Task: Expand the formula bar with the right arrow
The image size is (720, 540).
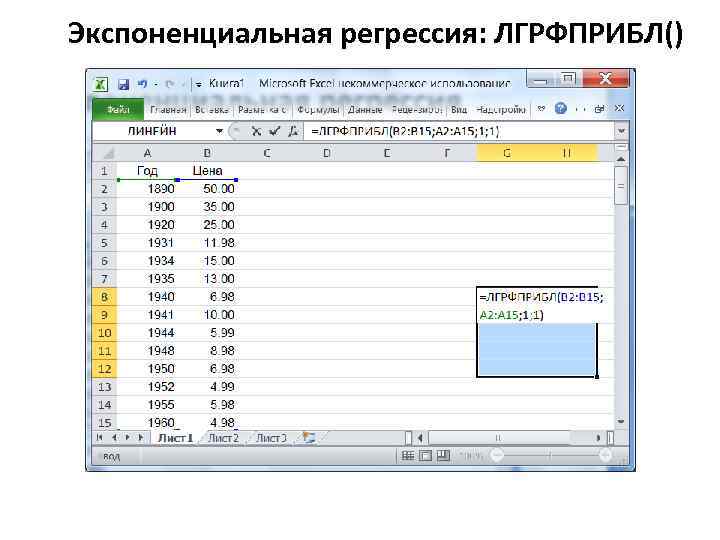Action: 621,131
